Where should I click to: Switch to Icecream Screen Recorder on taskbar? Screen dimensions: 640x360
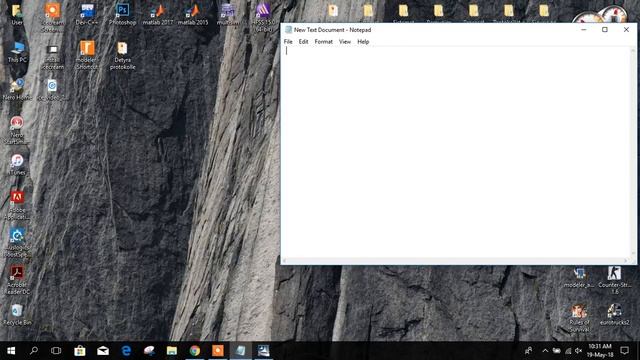click(218, 351)
